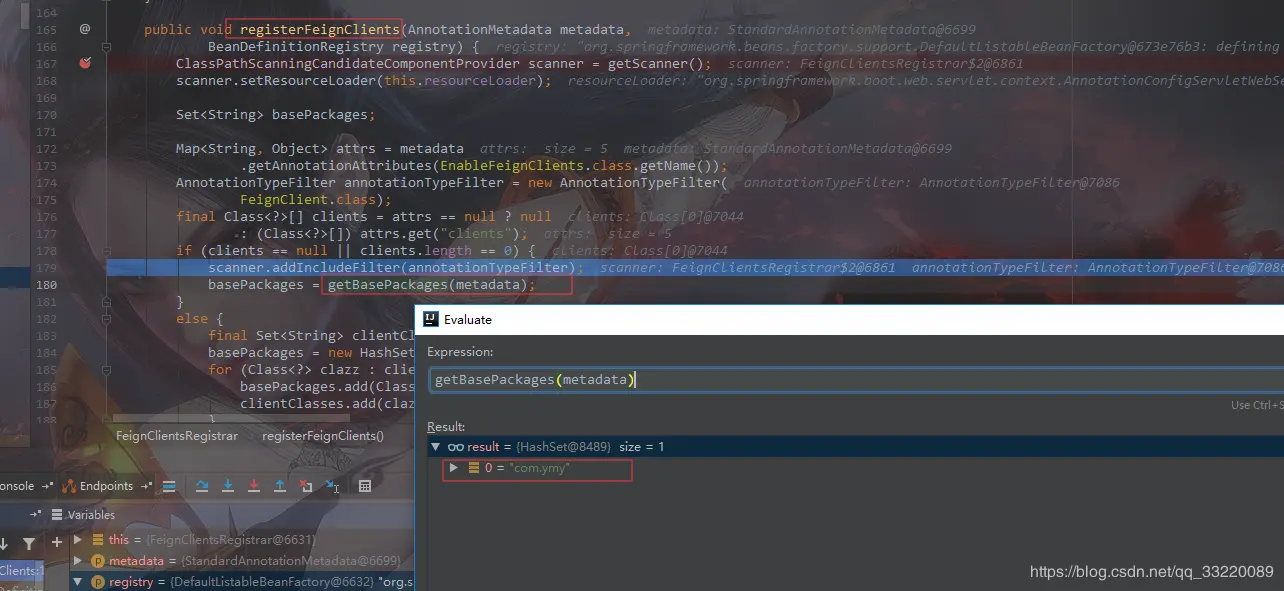
Task: Collapse the result HashSet node
Action: point(436,447)
